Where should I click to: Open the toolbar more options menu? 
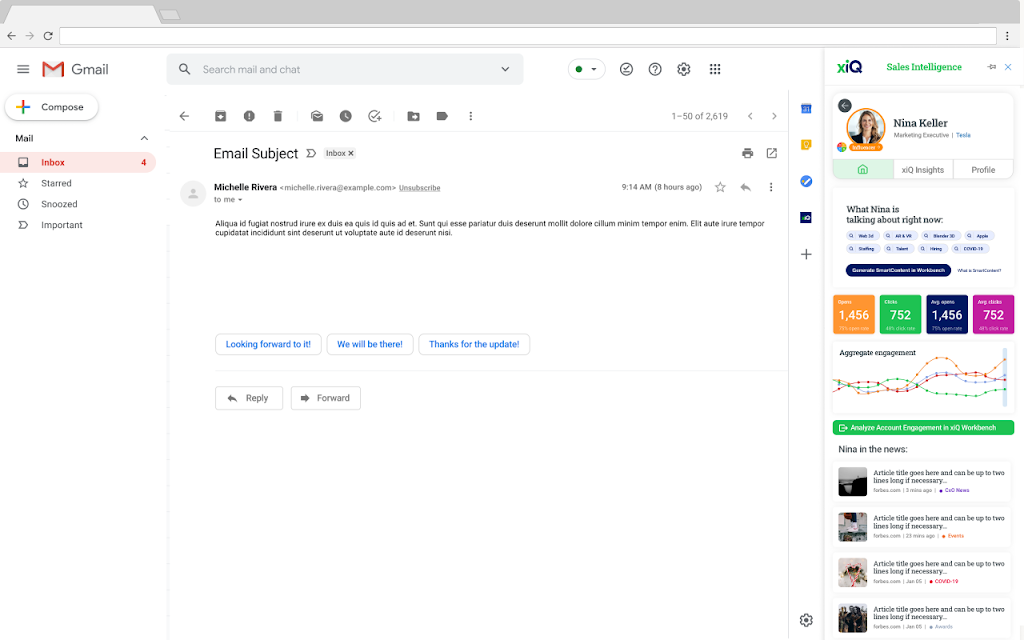tap(470, 116)
